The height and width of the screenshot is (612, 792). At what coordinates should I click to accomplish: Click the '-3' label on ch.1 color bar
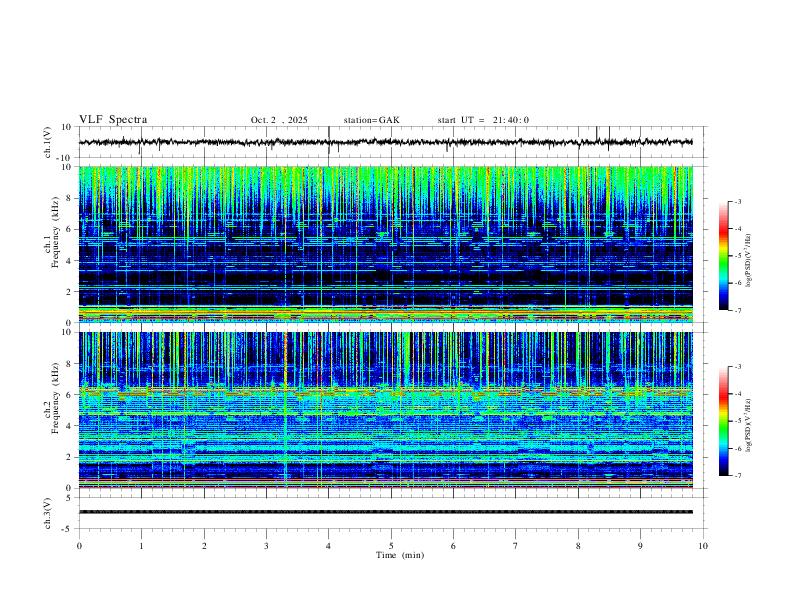(x=738, y=201)
